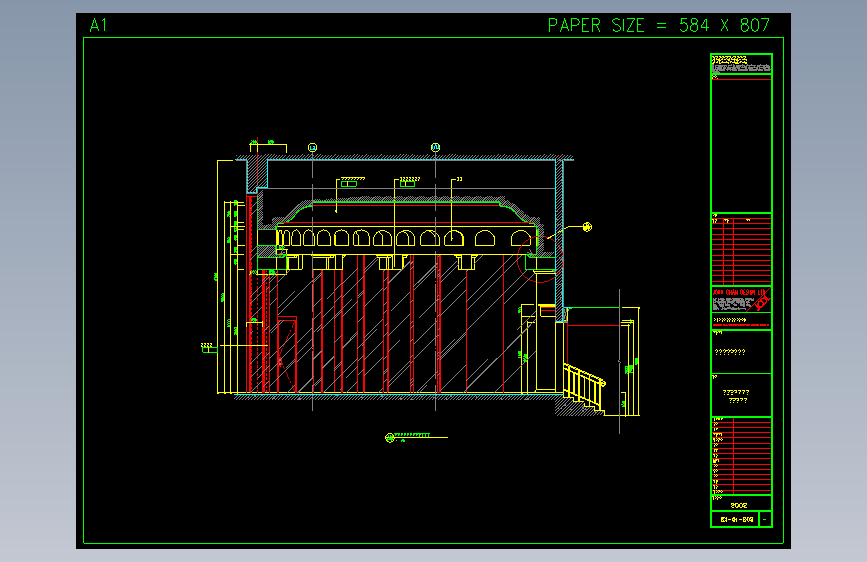Click the red detail callout circle at the column capital

(x=540, y=259)
